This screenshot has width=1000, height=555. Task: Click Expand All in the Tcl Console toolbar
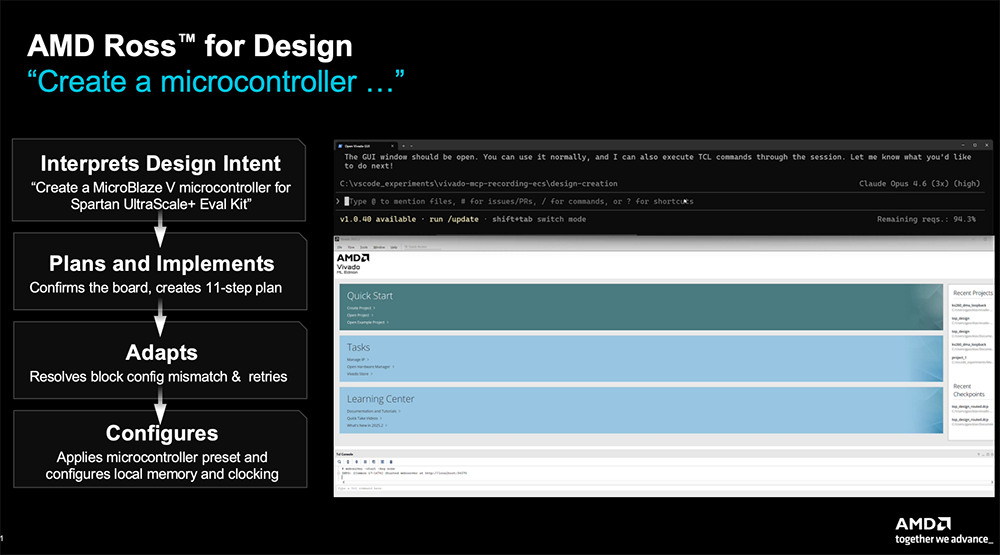(357, 462)
